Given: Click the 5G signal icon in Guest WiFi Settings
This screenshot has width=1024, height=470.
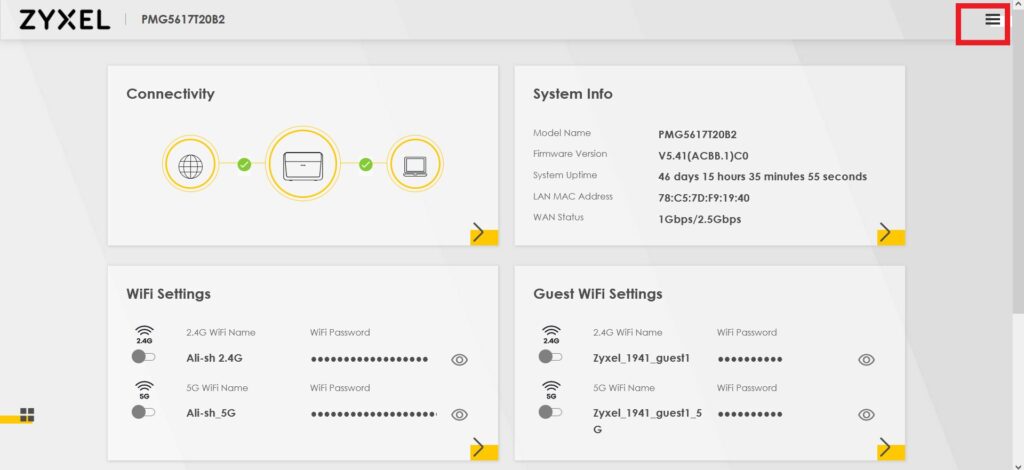Looking at the screenshot, I should (x=551, y=390).
